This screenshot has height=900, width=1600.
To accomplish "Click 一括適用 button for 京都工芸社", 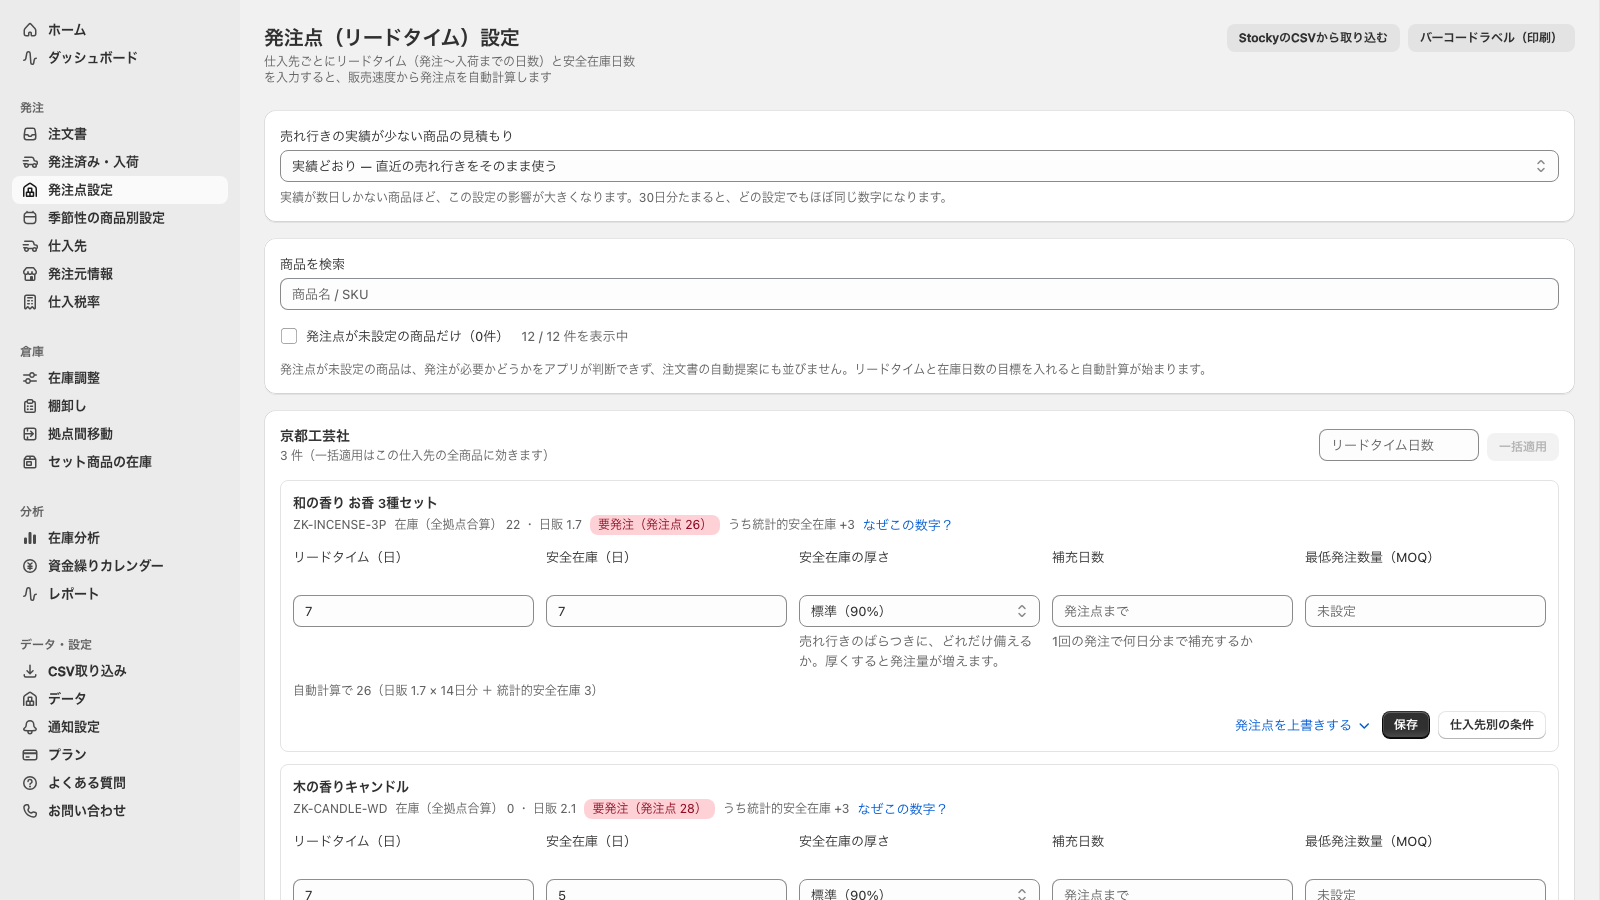I will (x=1522, y=446).
